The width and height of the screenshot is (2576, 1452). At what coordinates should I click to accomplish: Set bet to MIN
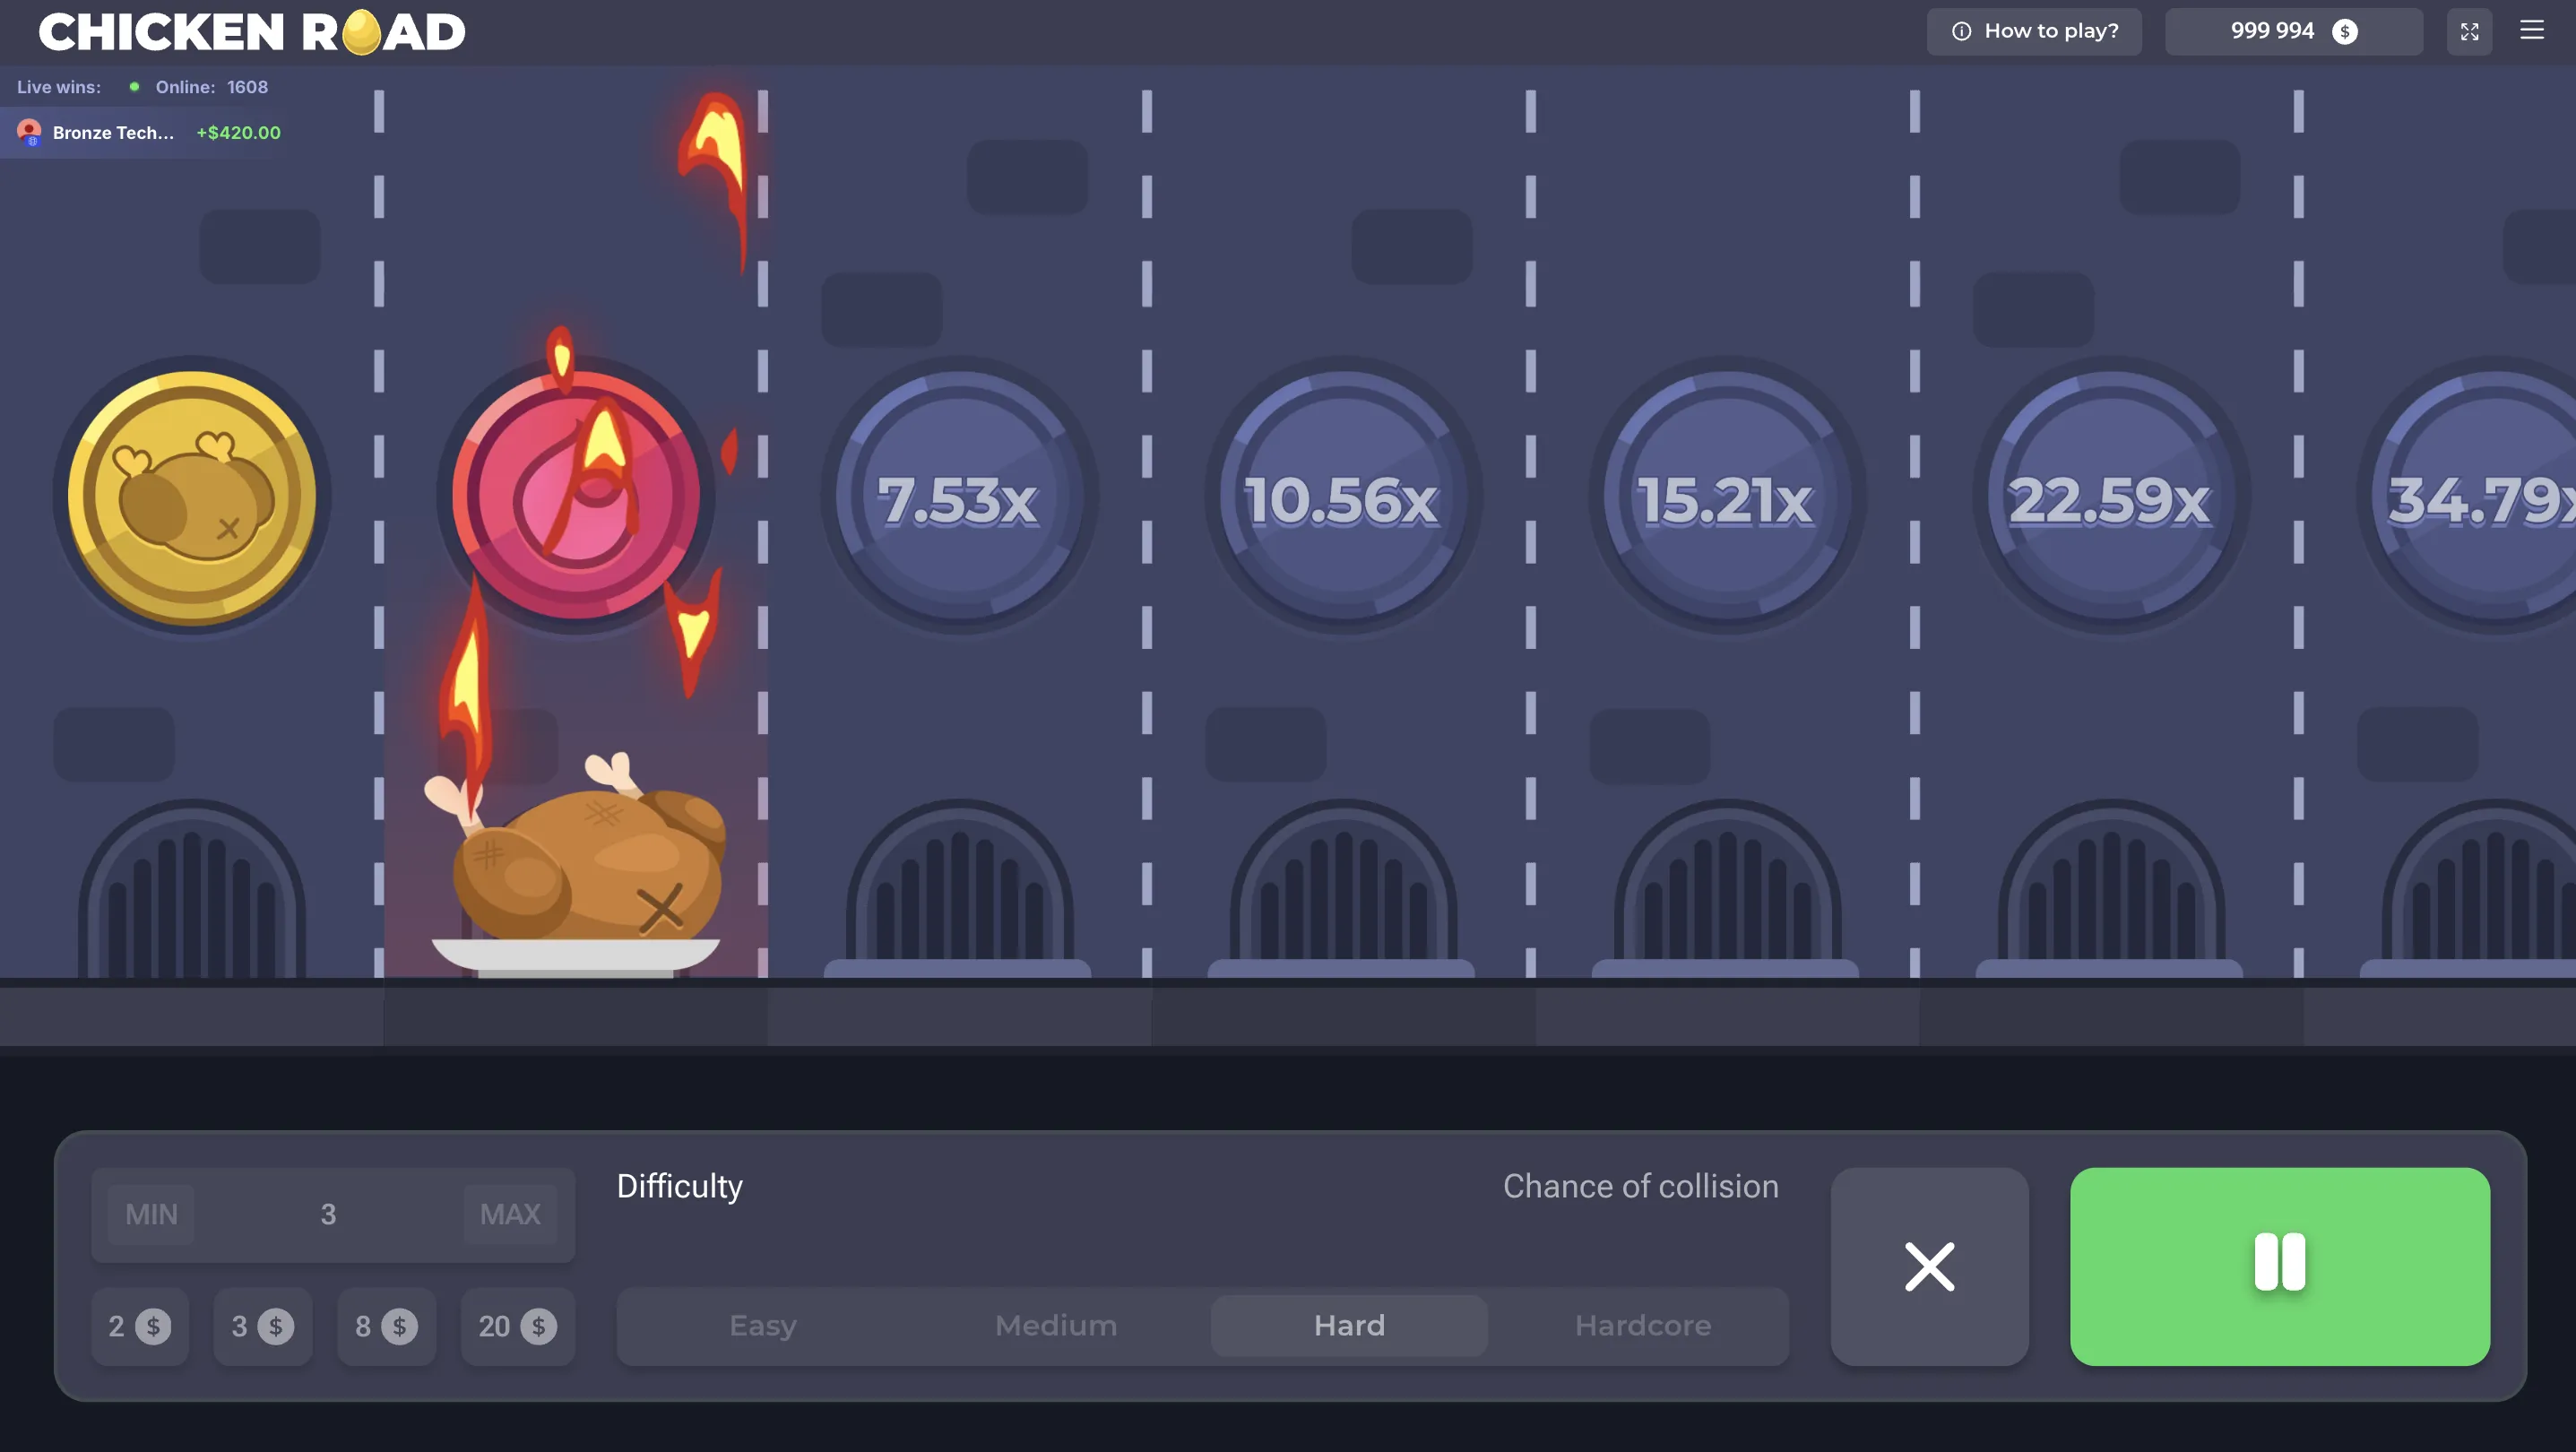click(x=151, y=1214)
